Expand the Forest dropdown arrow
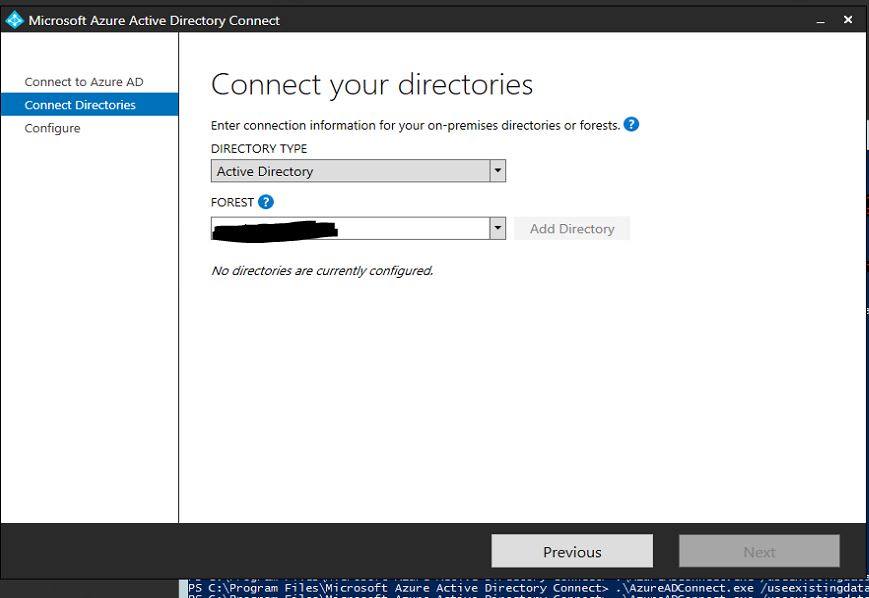The image size is (869, 598). 497,228
